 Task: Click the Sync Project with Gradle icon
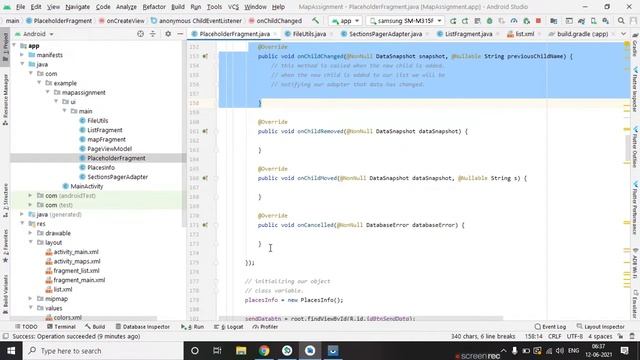581,21
